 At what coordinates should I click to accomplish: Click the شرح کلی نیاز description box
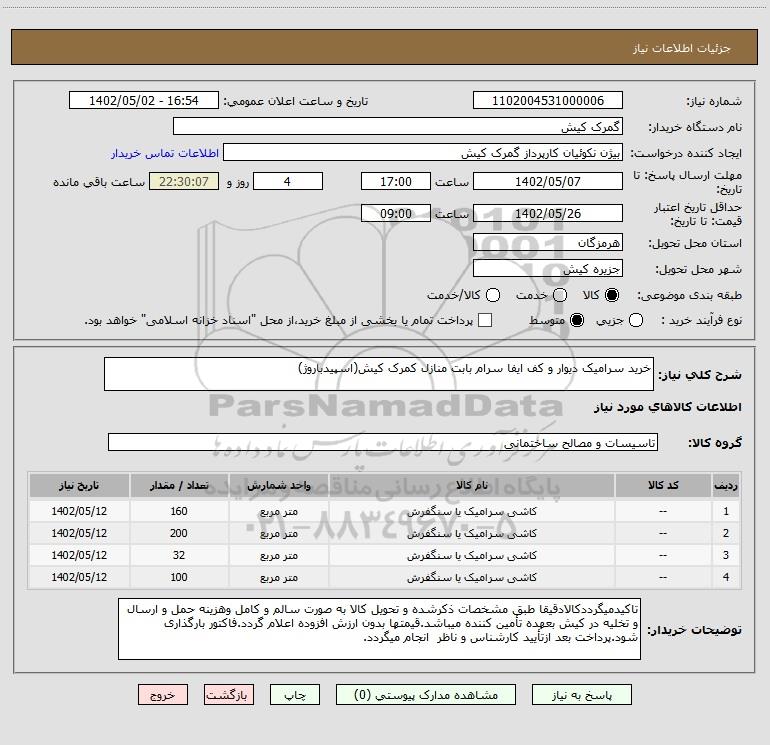(x=379, y=374)
